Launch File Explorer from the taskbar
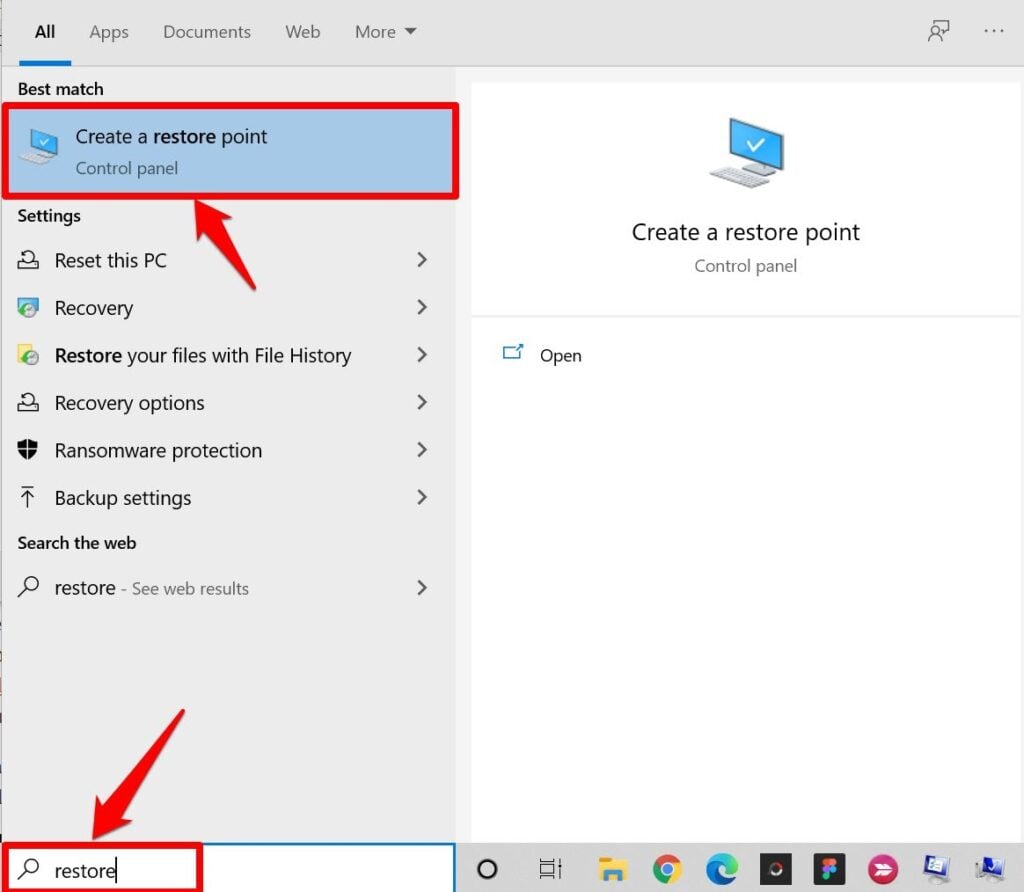Image resolution: width=1024 pixels, height=892 pixels. pyautogui.click(x=611, y=869)
